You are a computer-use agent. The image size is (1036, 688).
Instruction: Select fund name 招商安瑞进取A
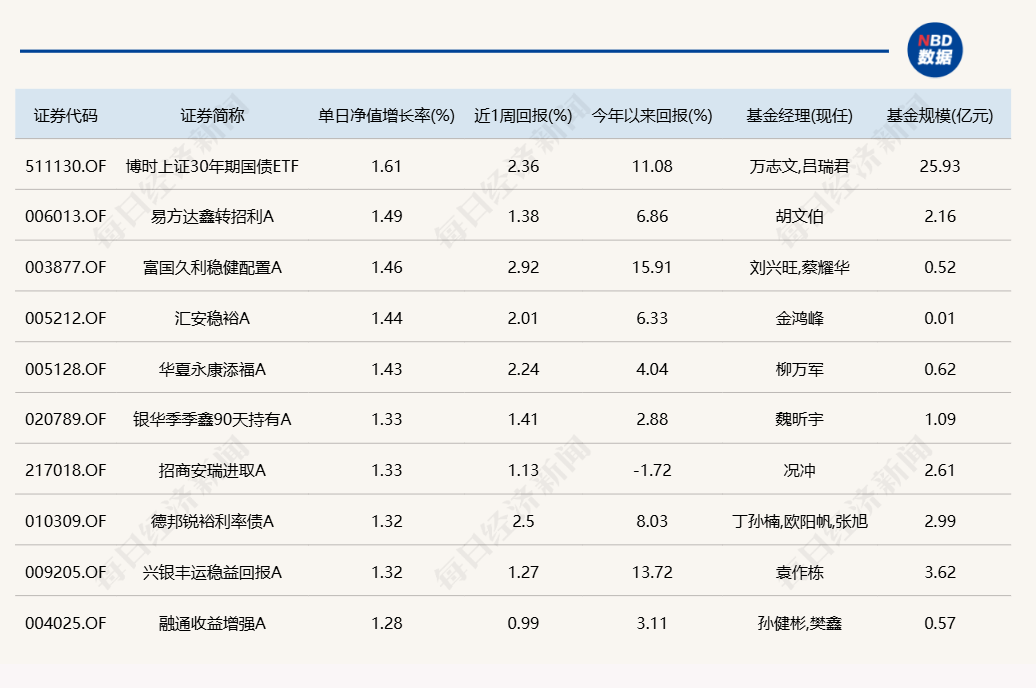212,470
